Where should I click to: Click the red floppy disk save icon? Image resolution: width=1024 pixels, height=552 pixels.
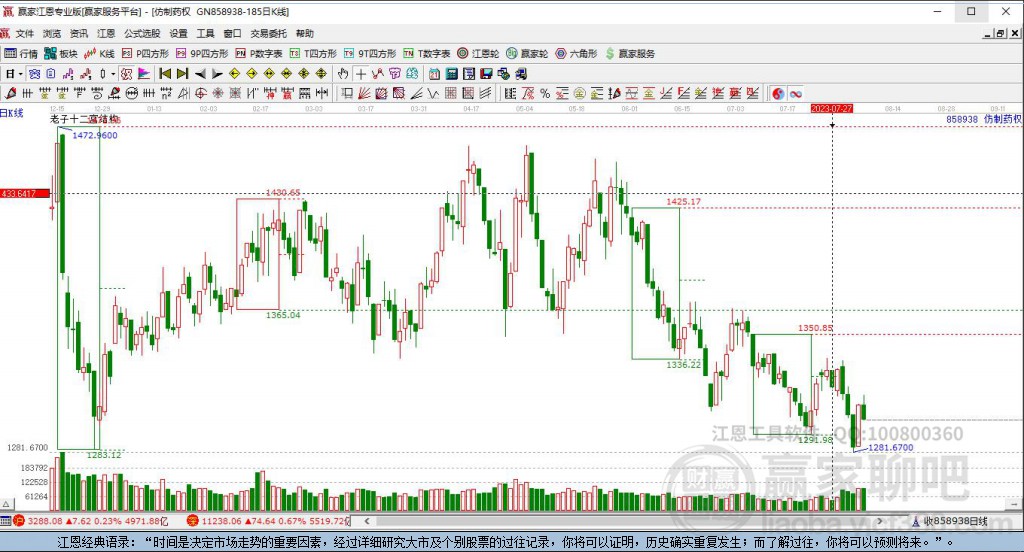pos(487,74)
